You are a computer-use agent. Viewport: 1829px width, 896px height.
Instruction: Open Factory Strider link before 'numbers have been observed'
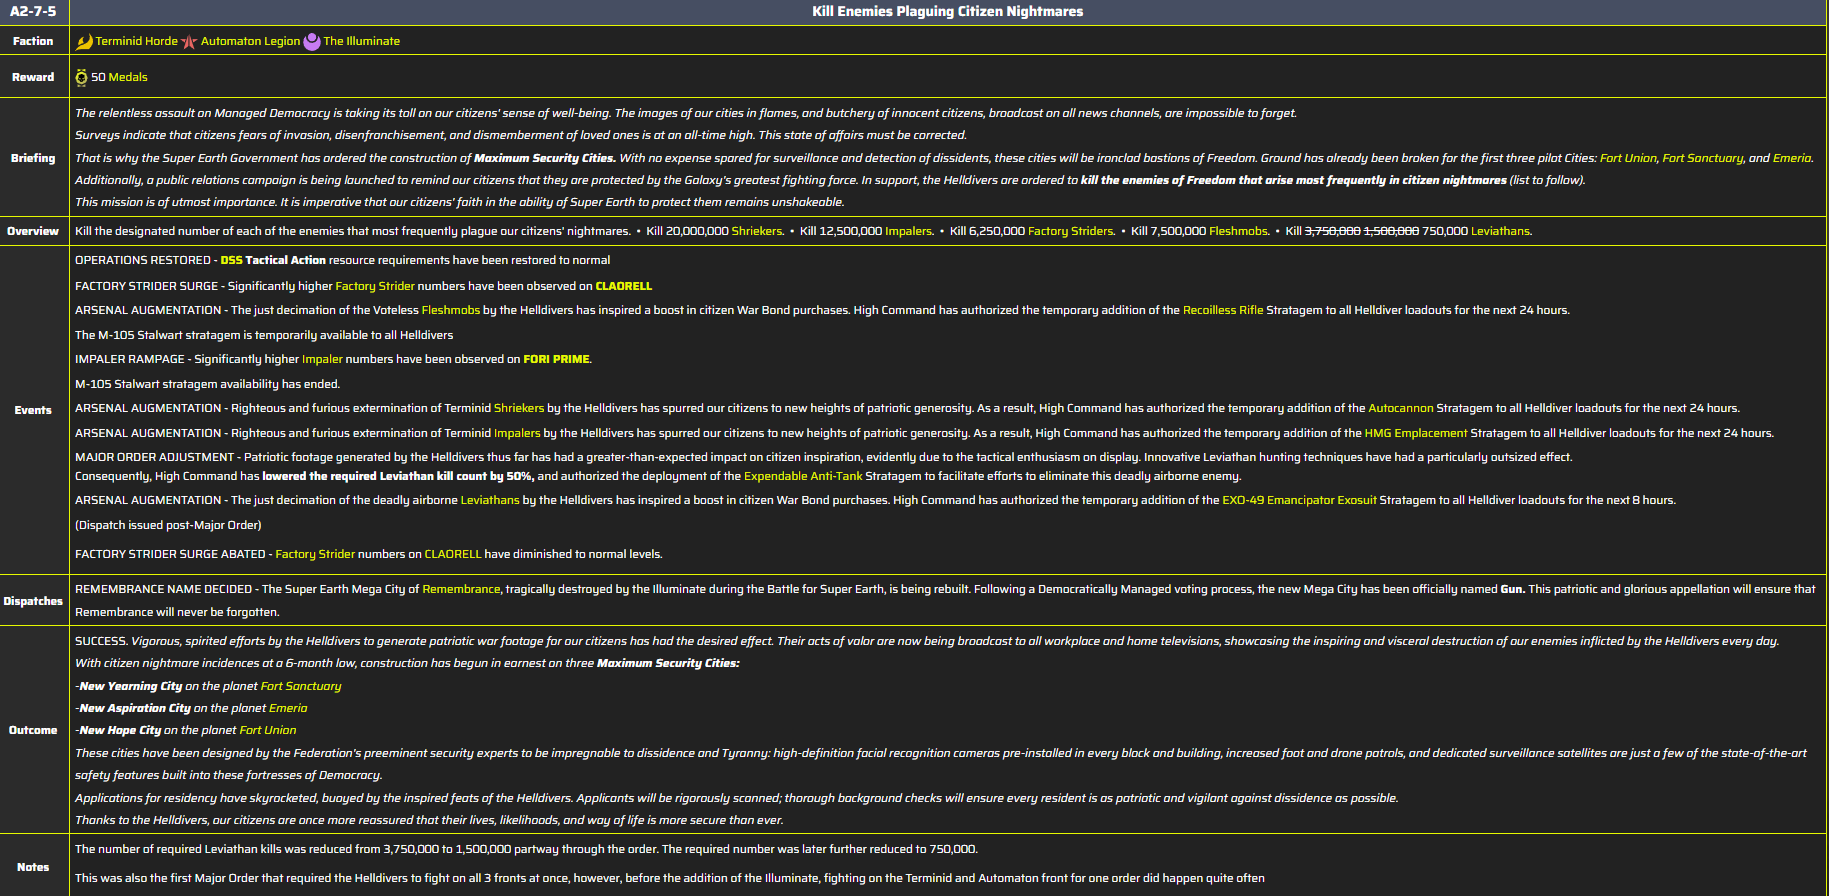(375, 286)
